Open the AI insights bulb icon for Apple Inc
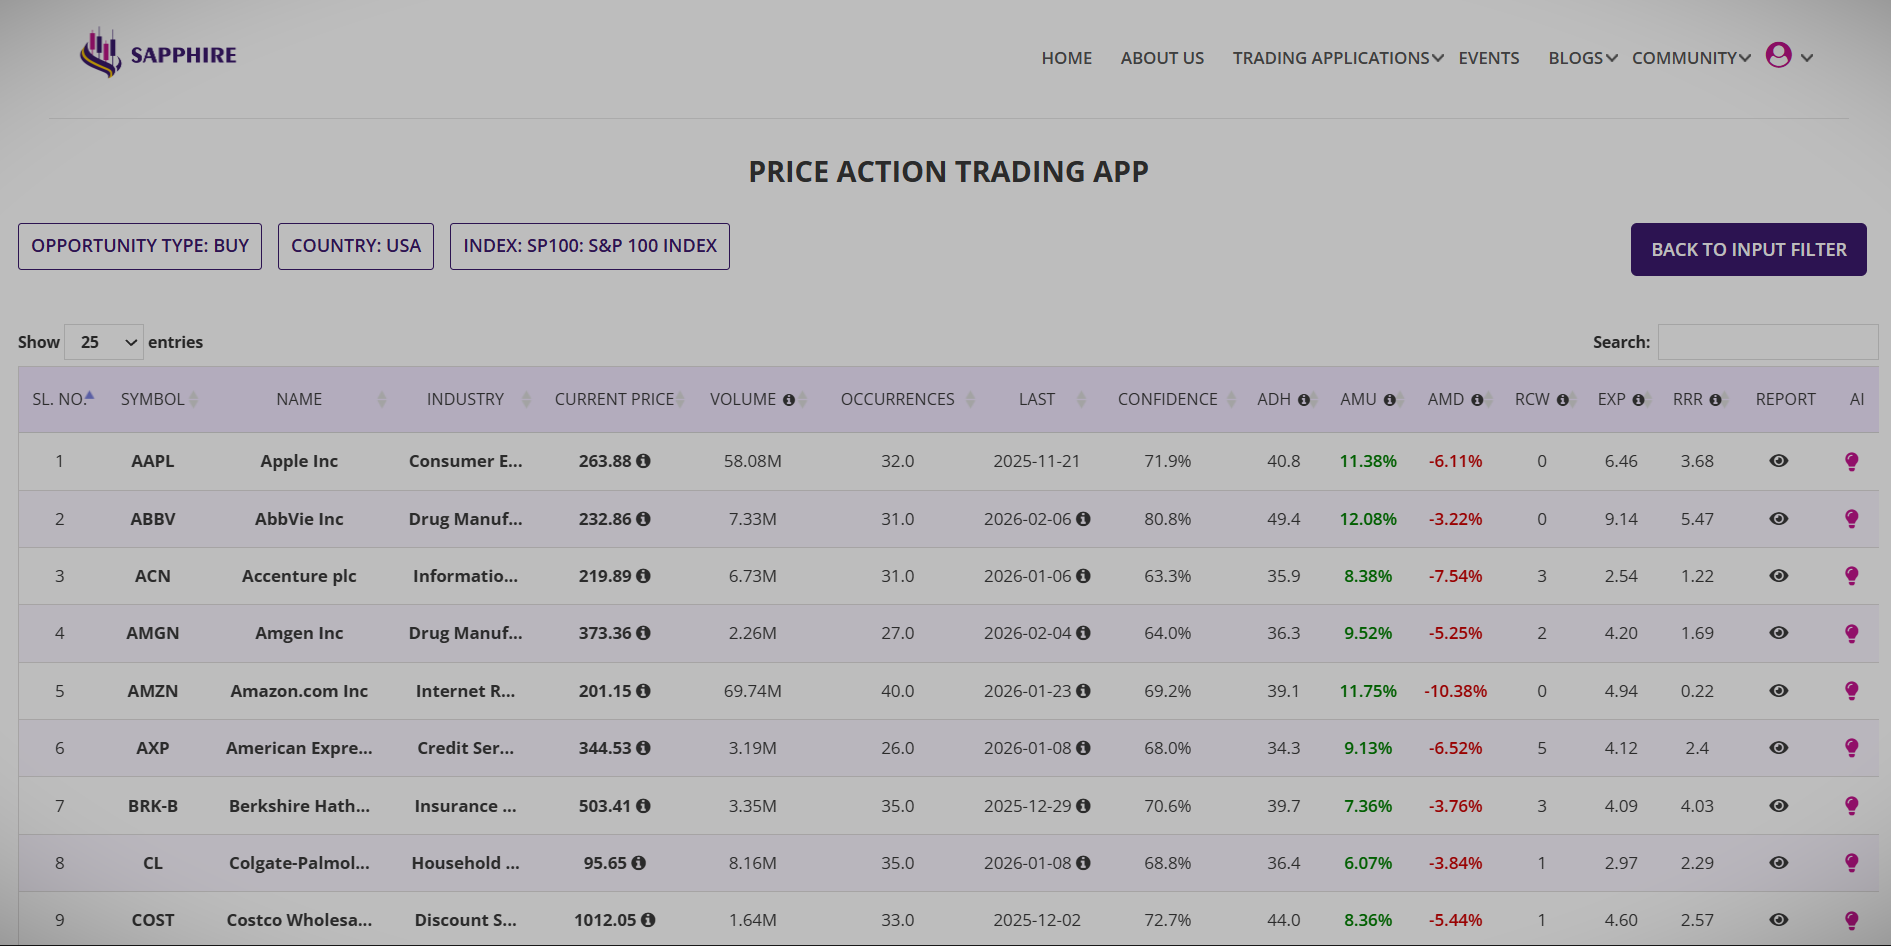1891x946 pixels. coord(1851,461)
